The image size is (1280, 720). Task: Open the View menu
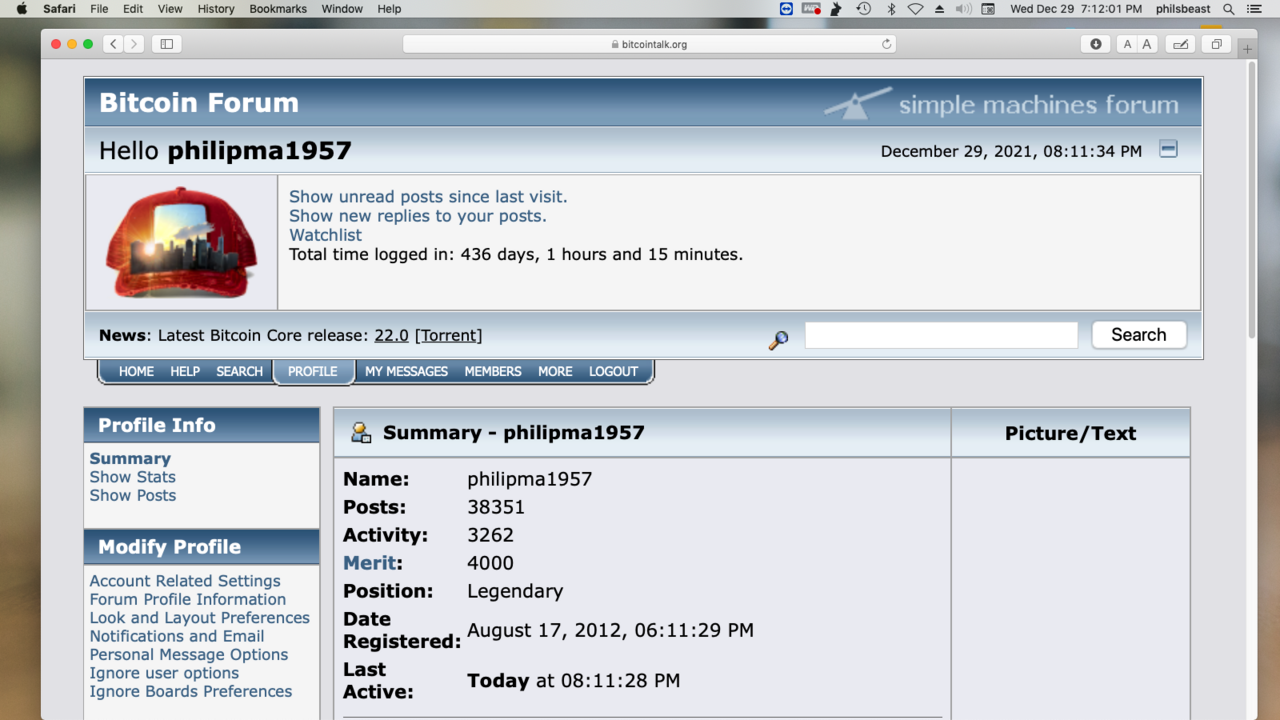[x=170, y=9]
